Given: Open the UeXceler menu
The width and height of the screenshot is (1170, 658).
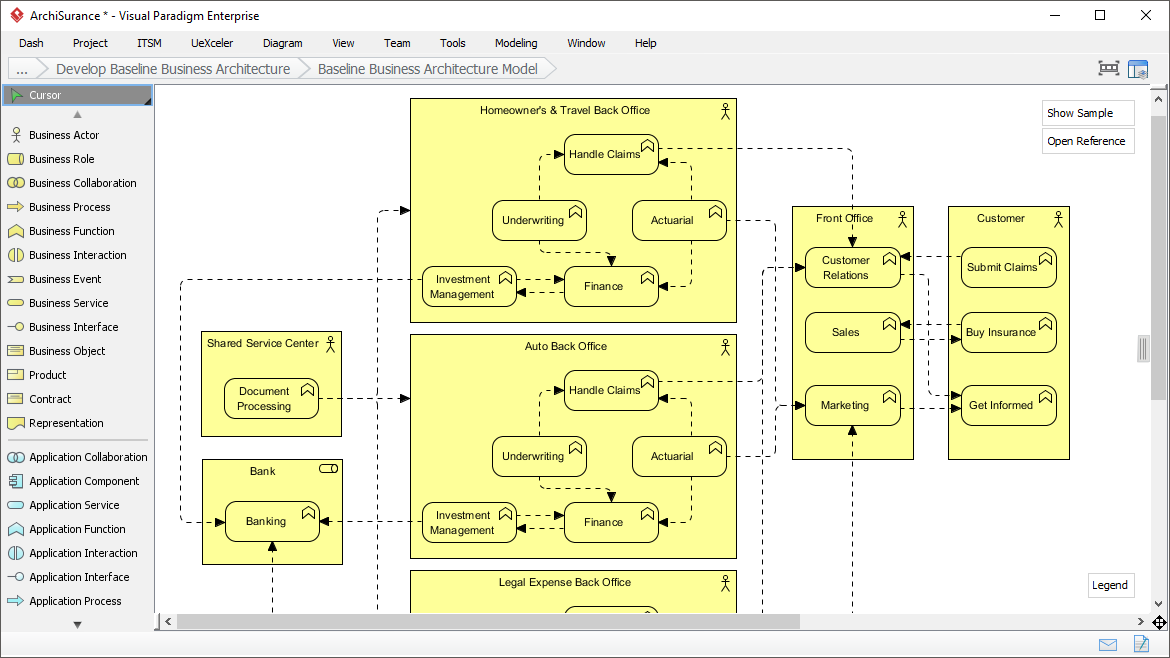Looking at the screenshot, I should click(x=212, y=43).
